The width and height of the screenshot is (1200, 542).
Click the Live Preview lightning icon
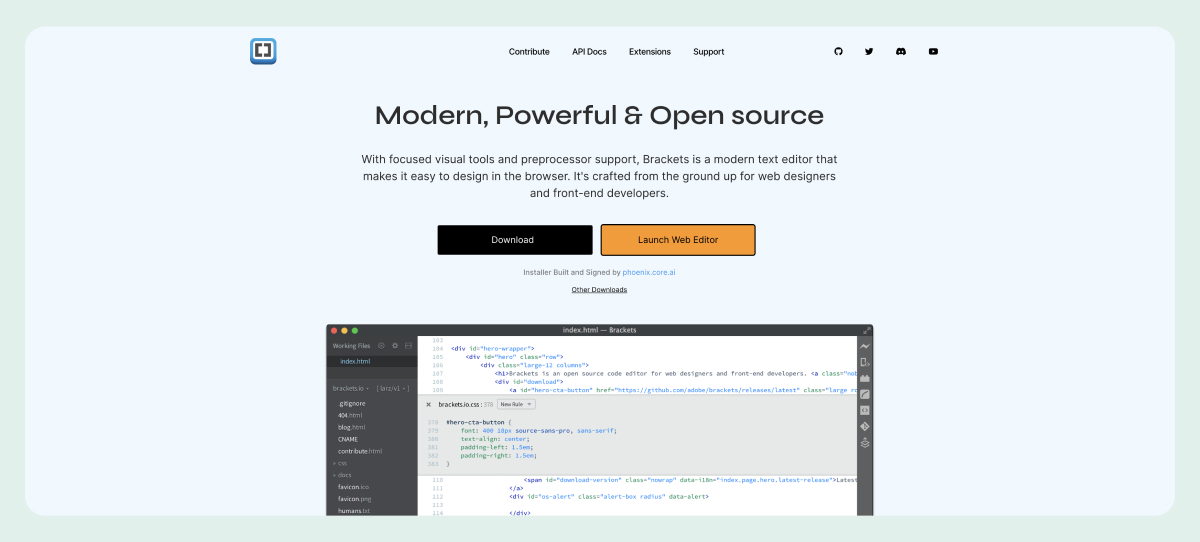coord(865,346)
